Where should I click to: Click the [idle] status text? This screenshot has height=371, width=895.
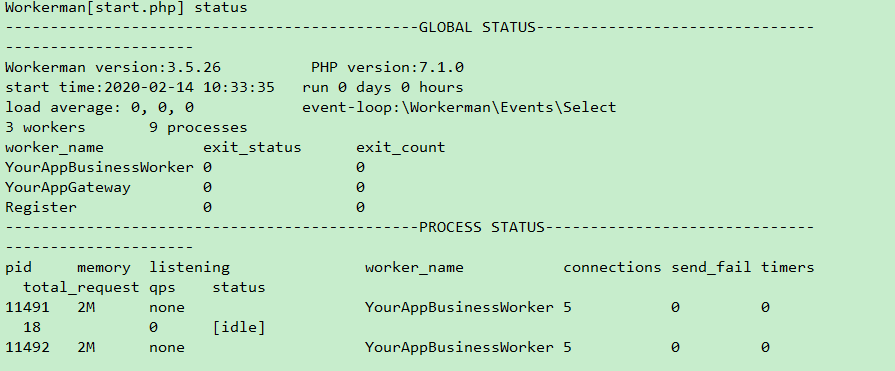[239, 328]
